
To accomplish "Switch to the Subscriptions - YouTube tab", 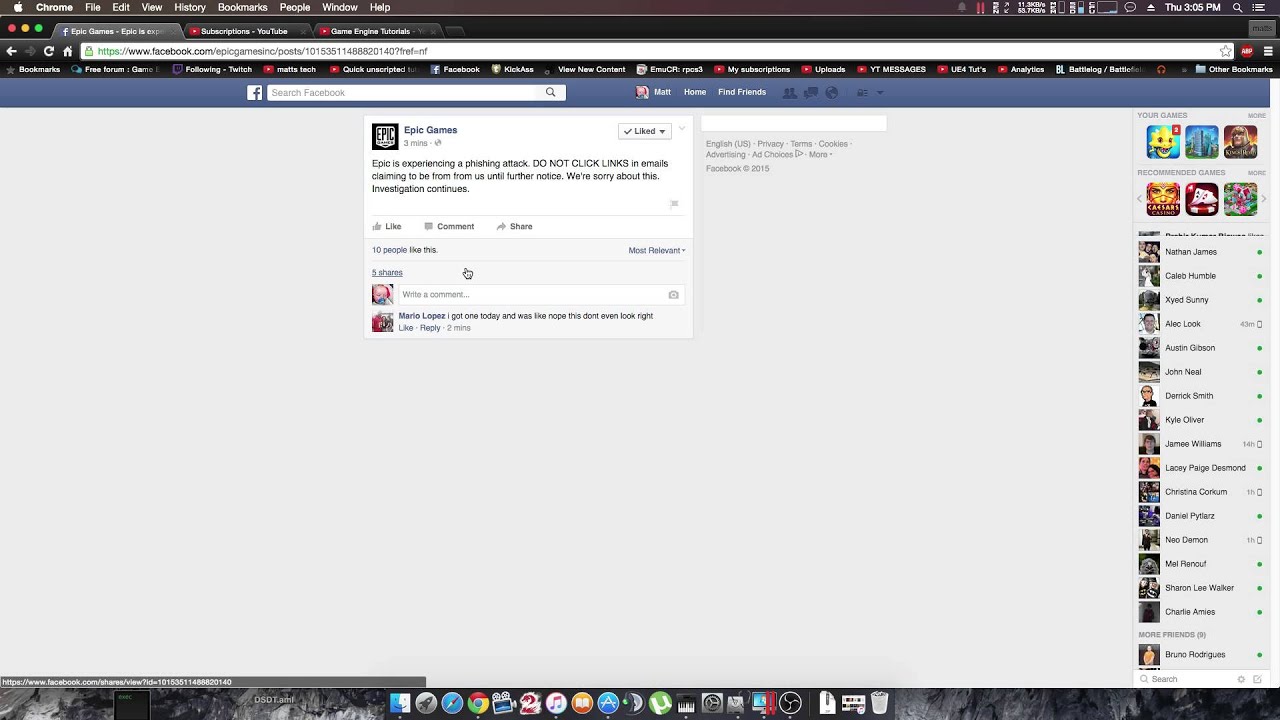I will pos(244,31).
